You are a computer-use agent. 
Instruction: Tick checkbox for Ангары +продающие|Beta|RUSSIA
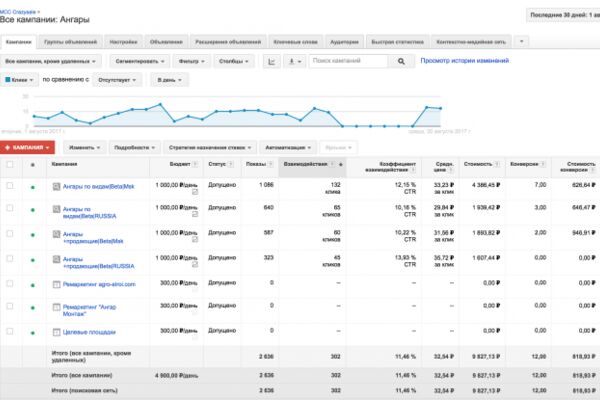(x=10, y=258)
